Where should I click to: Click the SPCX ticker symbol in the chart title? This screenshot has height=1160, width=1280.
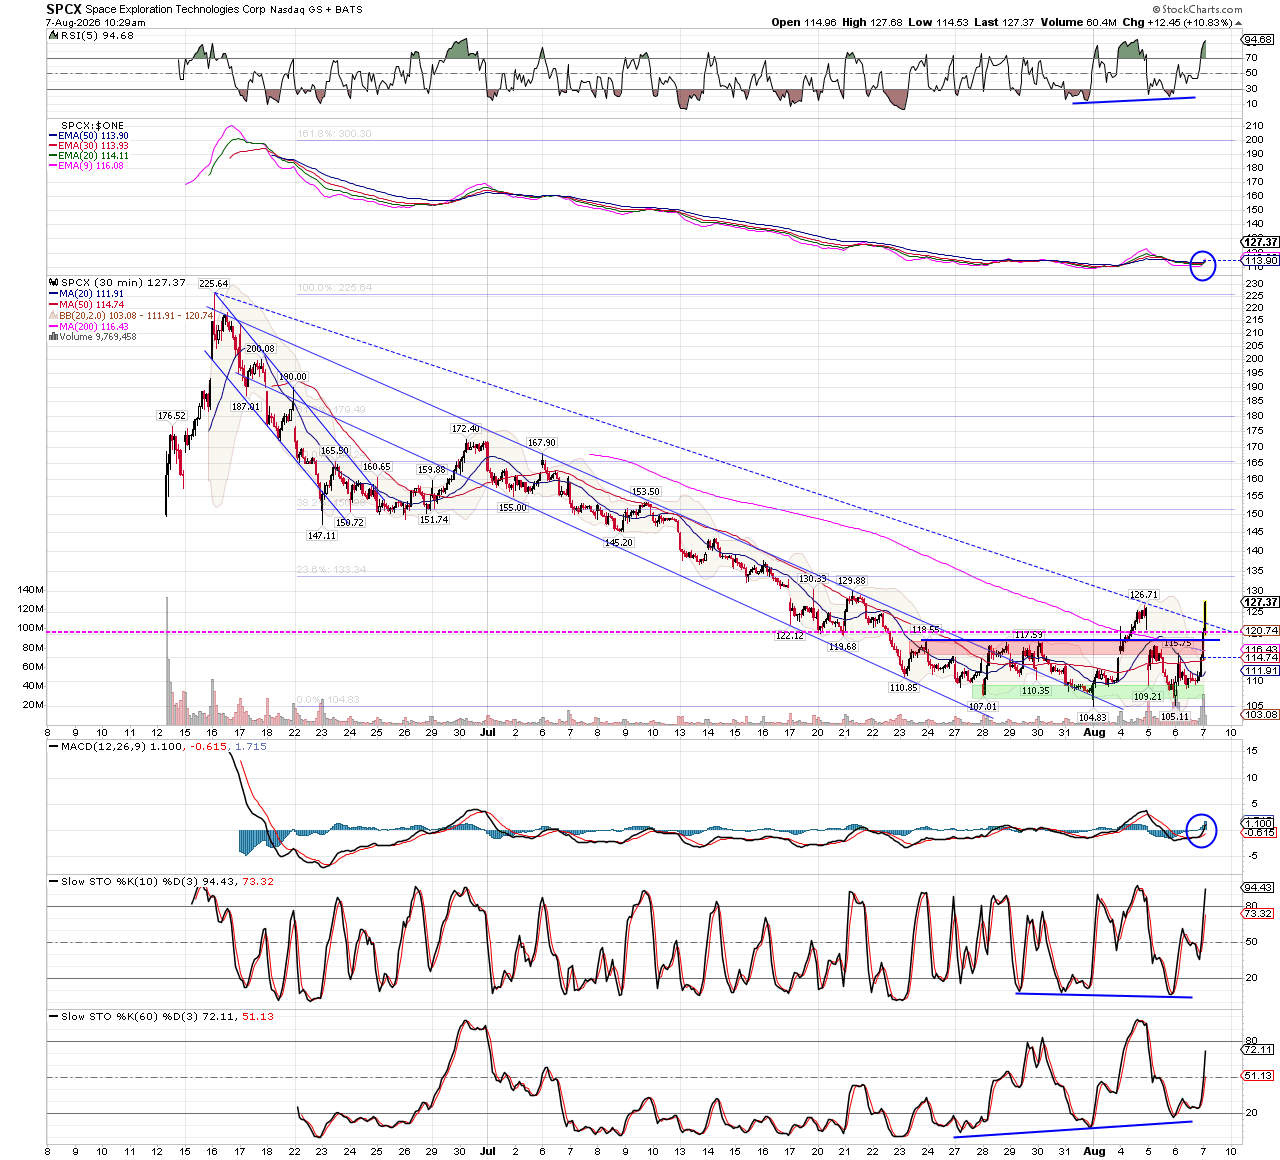(63, 9)
